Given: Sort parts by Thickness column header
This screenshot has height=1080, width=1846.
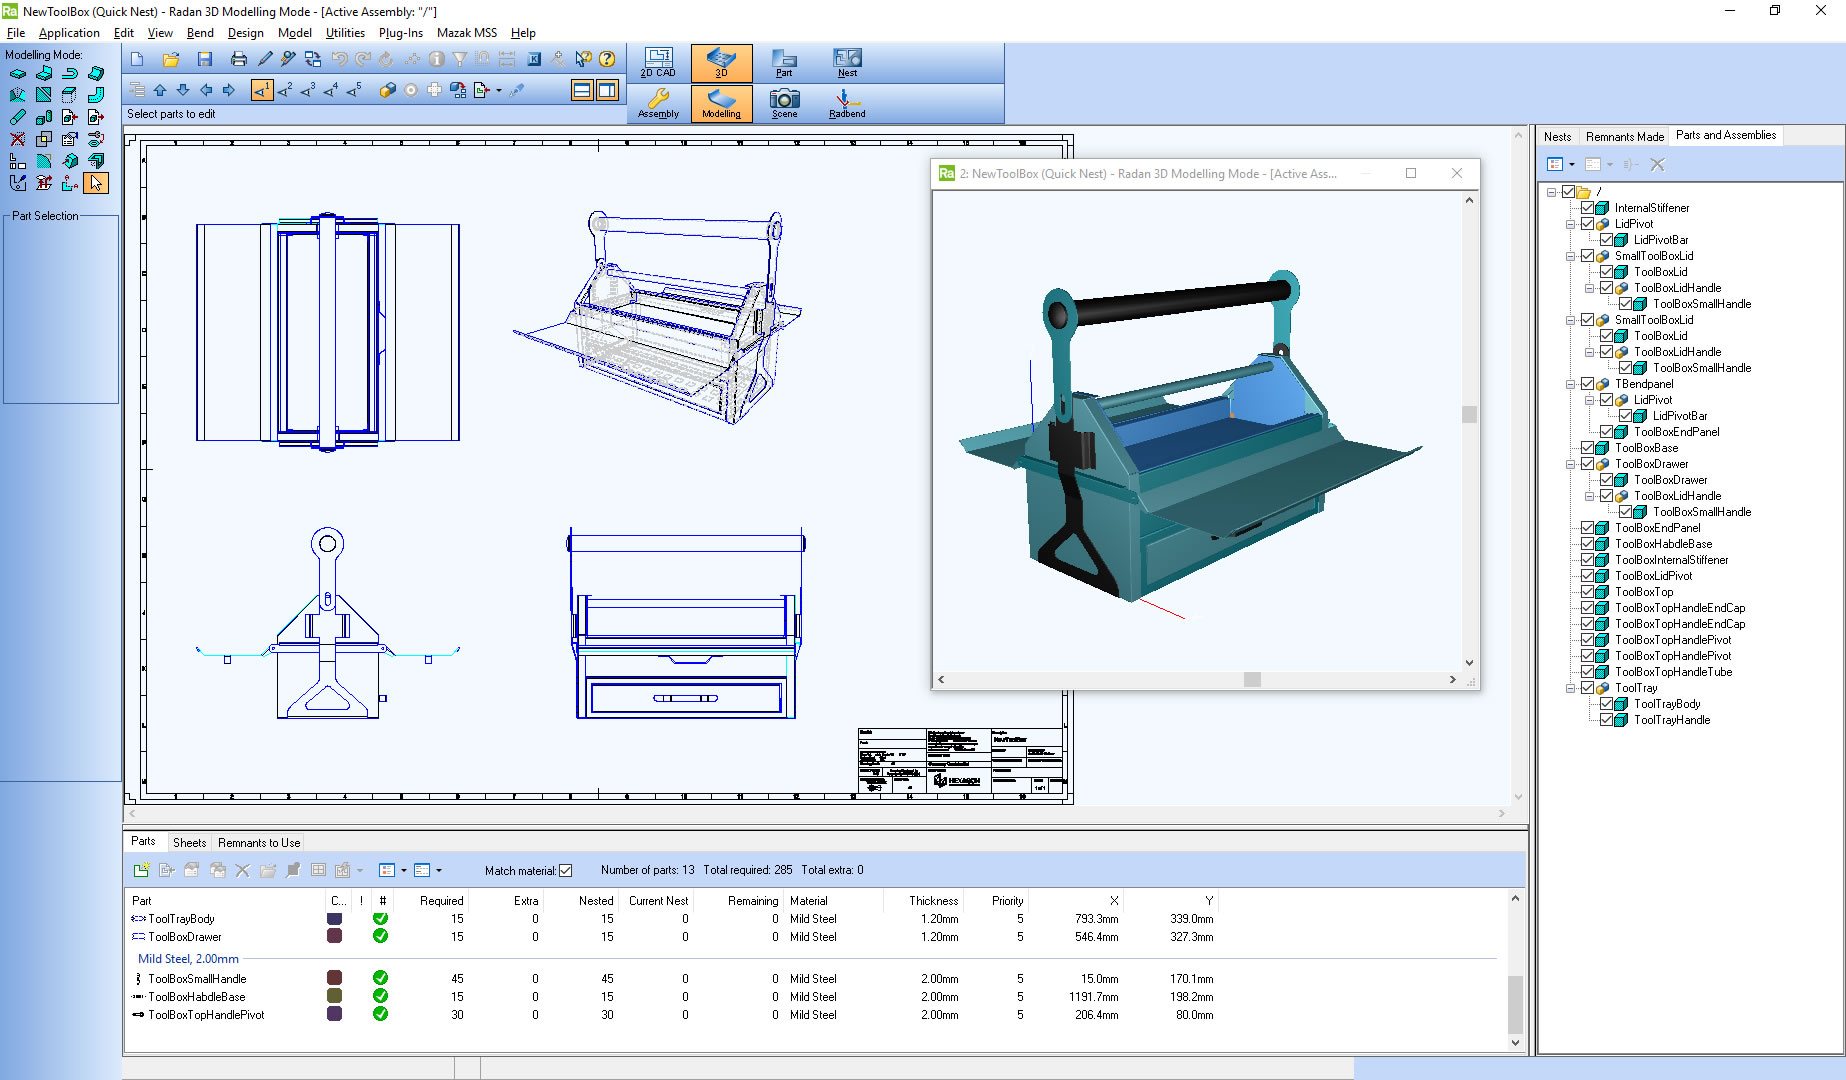Looking at the screenshot, I should click(x=933, y=901).
